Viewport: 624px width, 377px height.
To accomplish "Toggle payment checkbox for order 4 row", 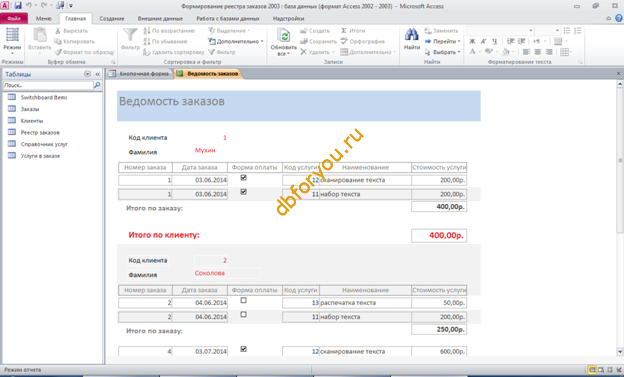I will point(244,349).
